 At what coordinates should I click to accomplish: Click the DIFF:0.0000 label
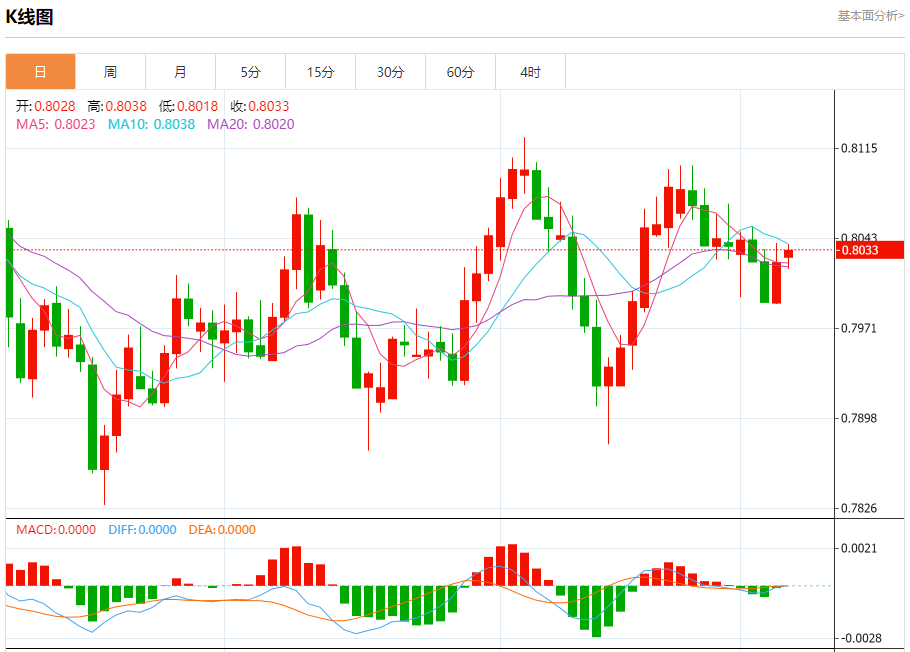pos(142,529)
